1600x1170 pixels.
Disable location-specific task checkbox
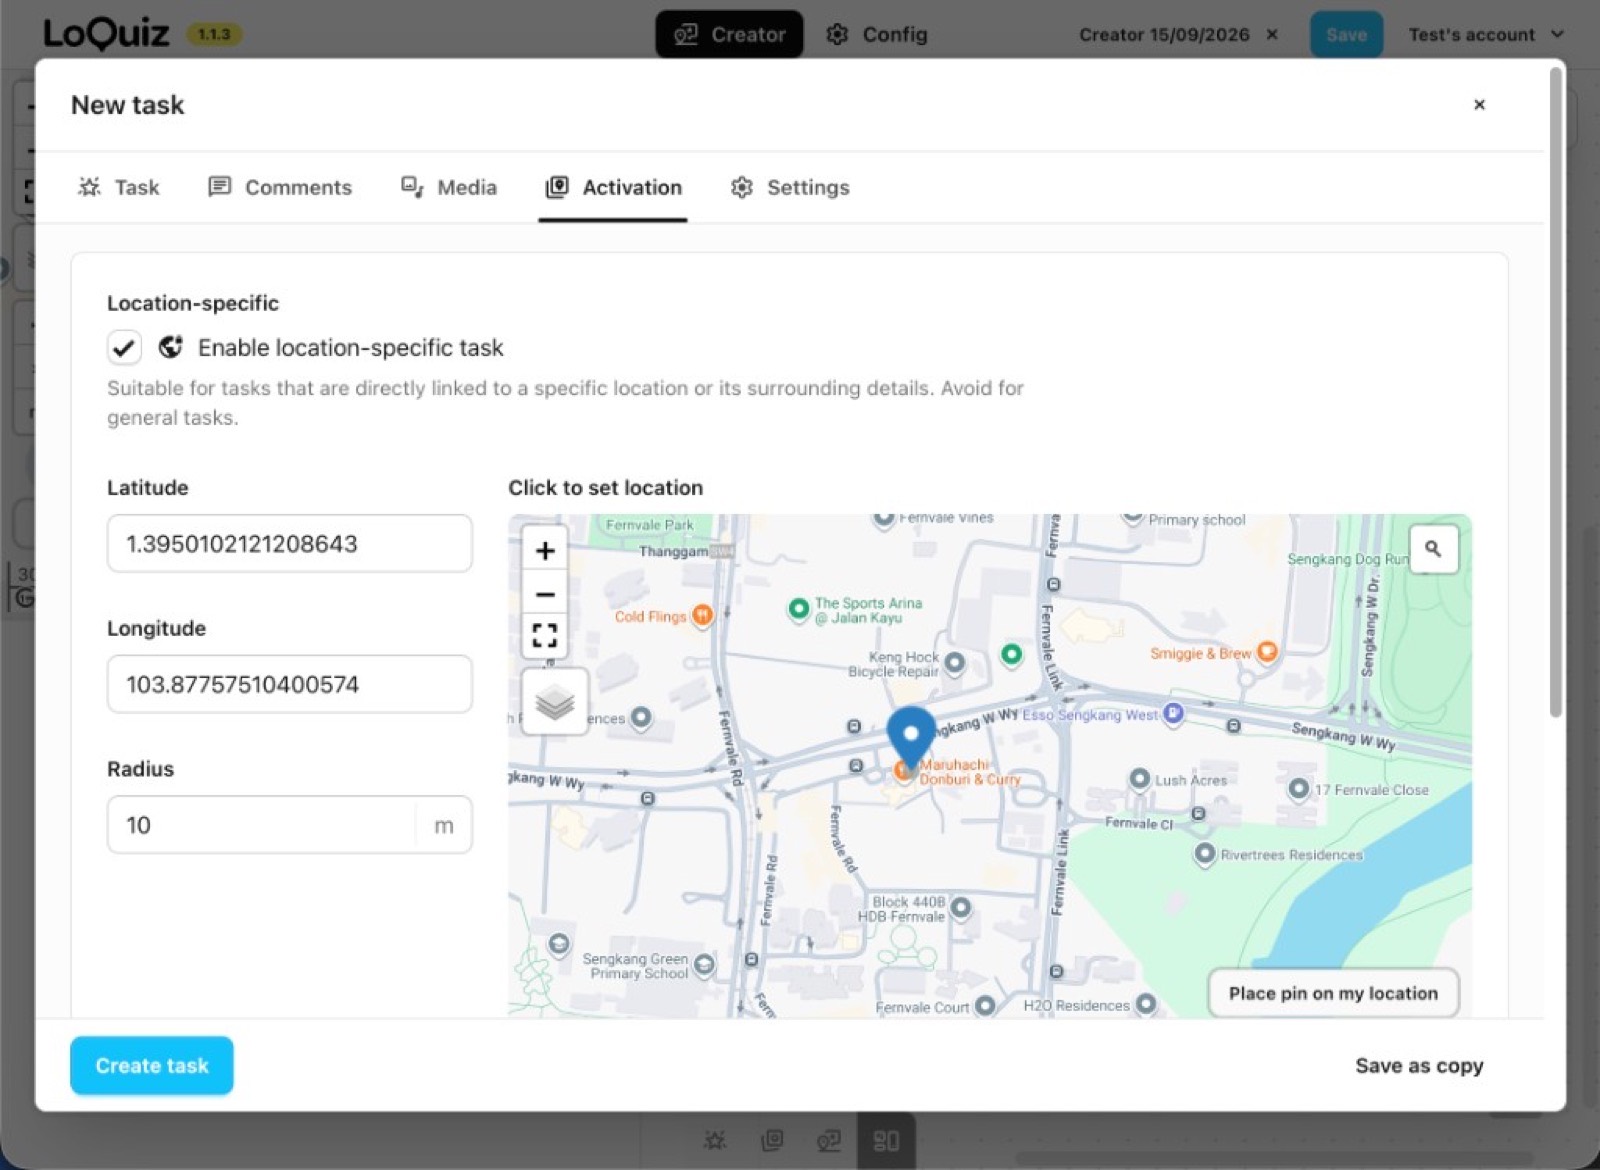(124, 348)
